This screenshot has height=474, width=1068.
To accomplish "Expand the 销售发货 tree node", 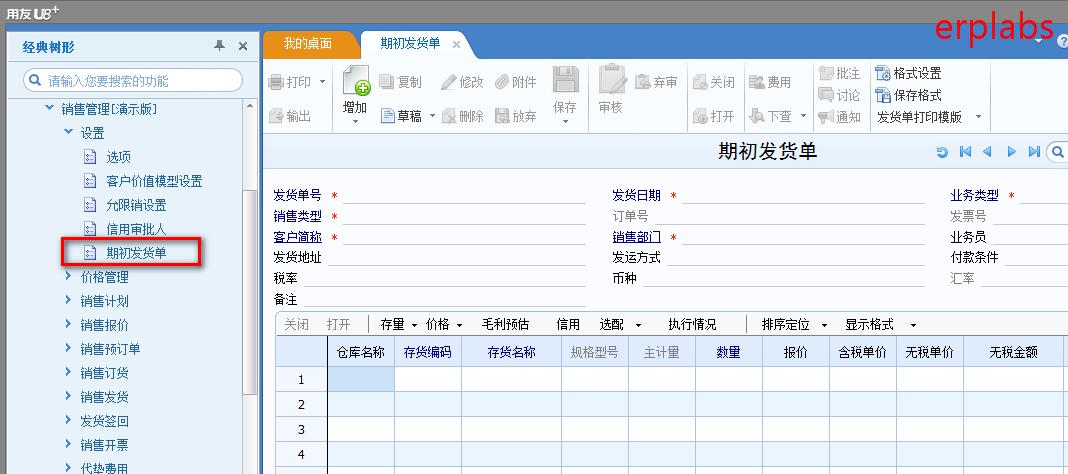I will 68,396.
